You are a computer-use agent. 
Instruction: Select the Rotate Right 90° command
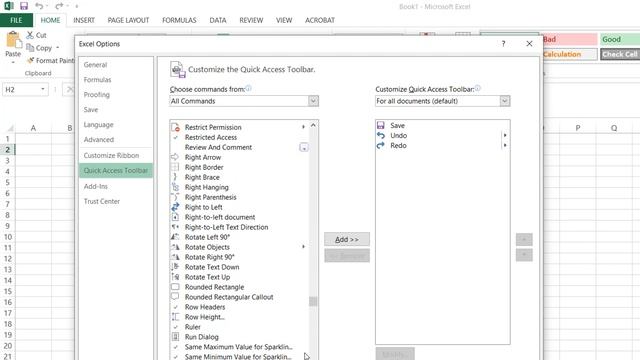click(239, 257)
